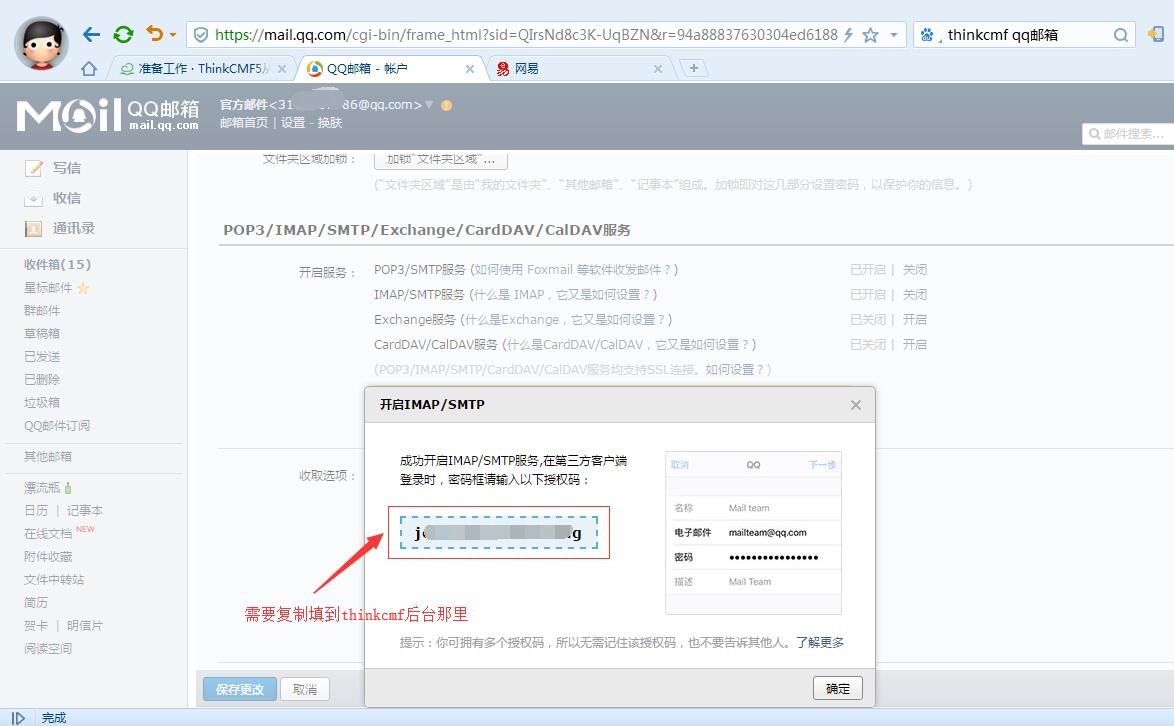
Task: Click the yellow dot icon next to account
Action: 446,106
